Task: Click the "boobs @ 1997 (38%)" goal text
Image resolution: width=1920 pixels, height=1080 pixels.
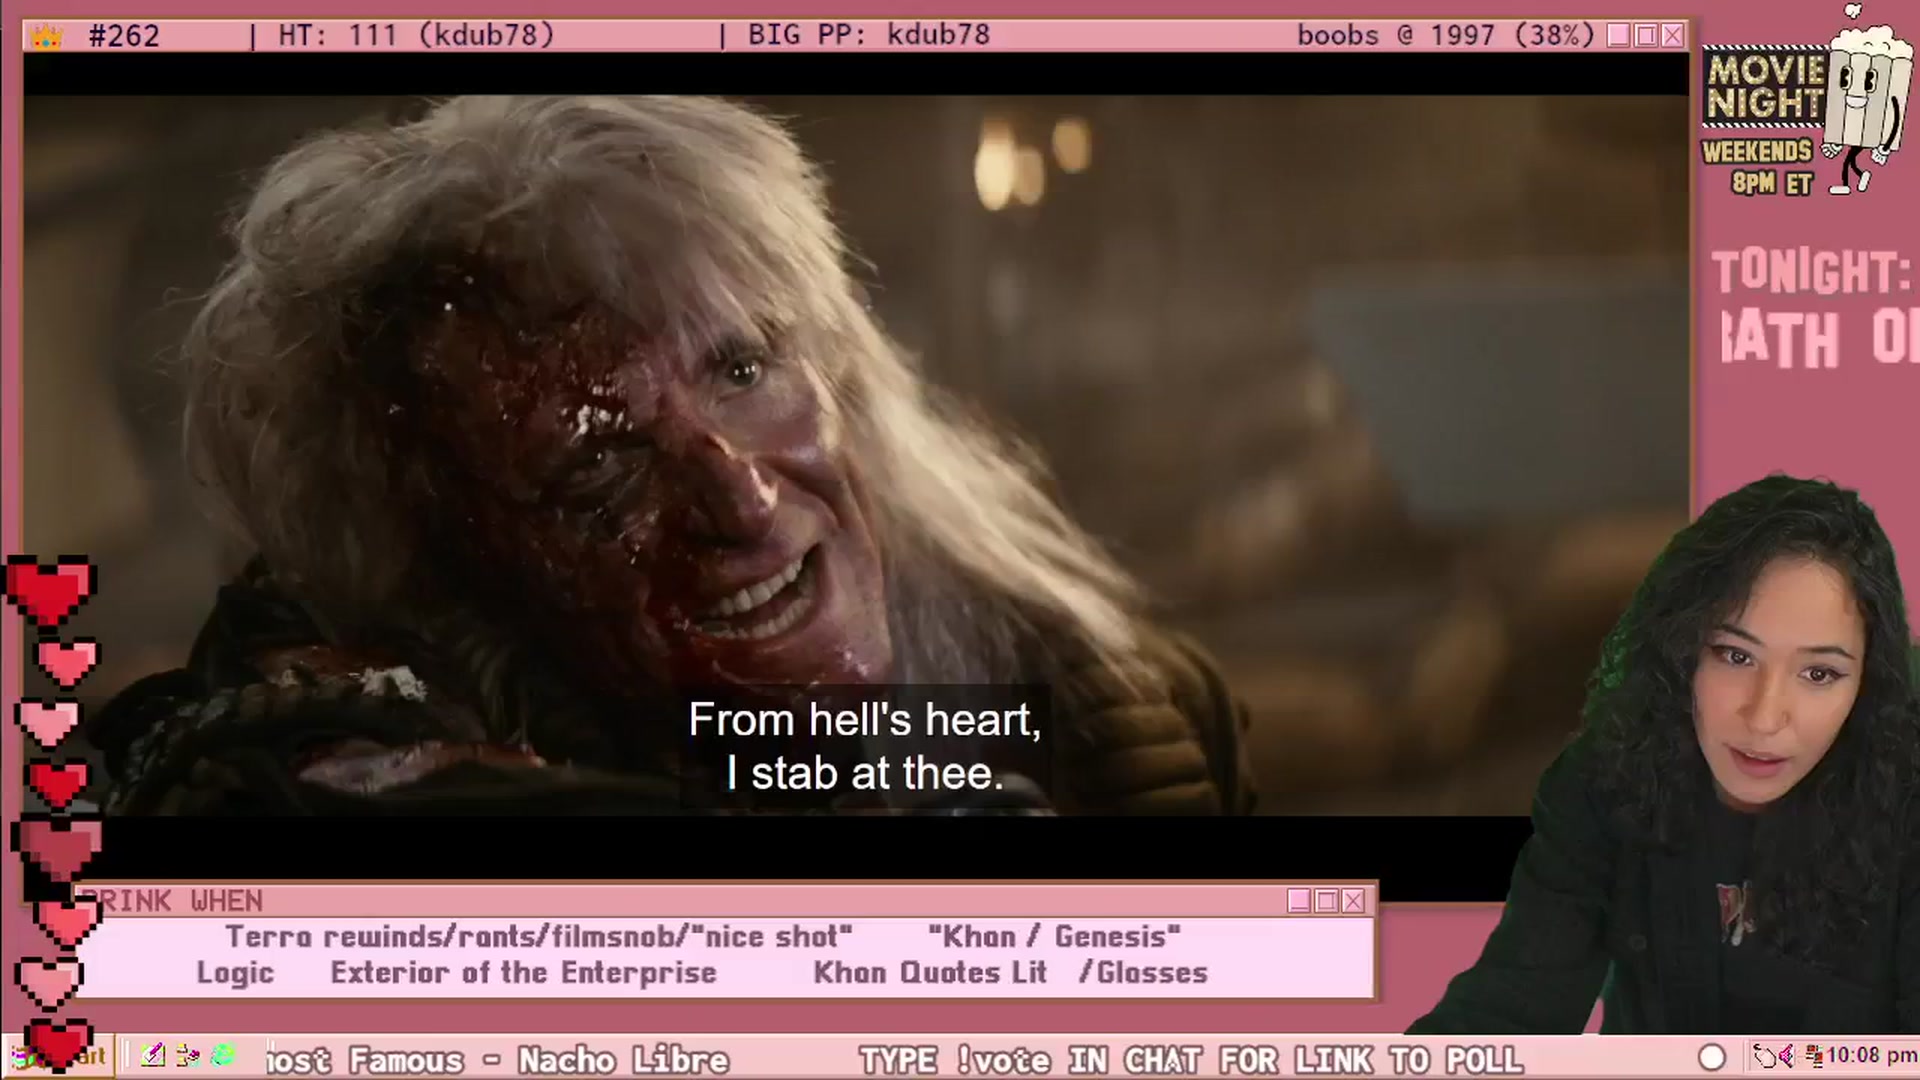Action: tap(1445, 36)
